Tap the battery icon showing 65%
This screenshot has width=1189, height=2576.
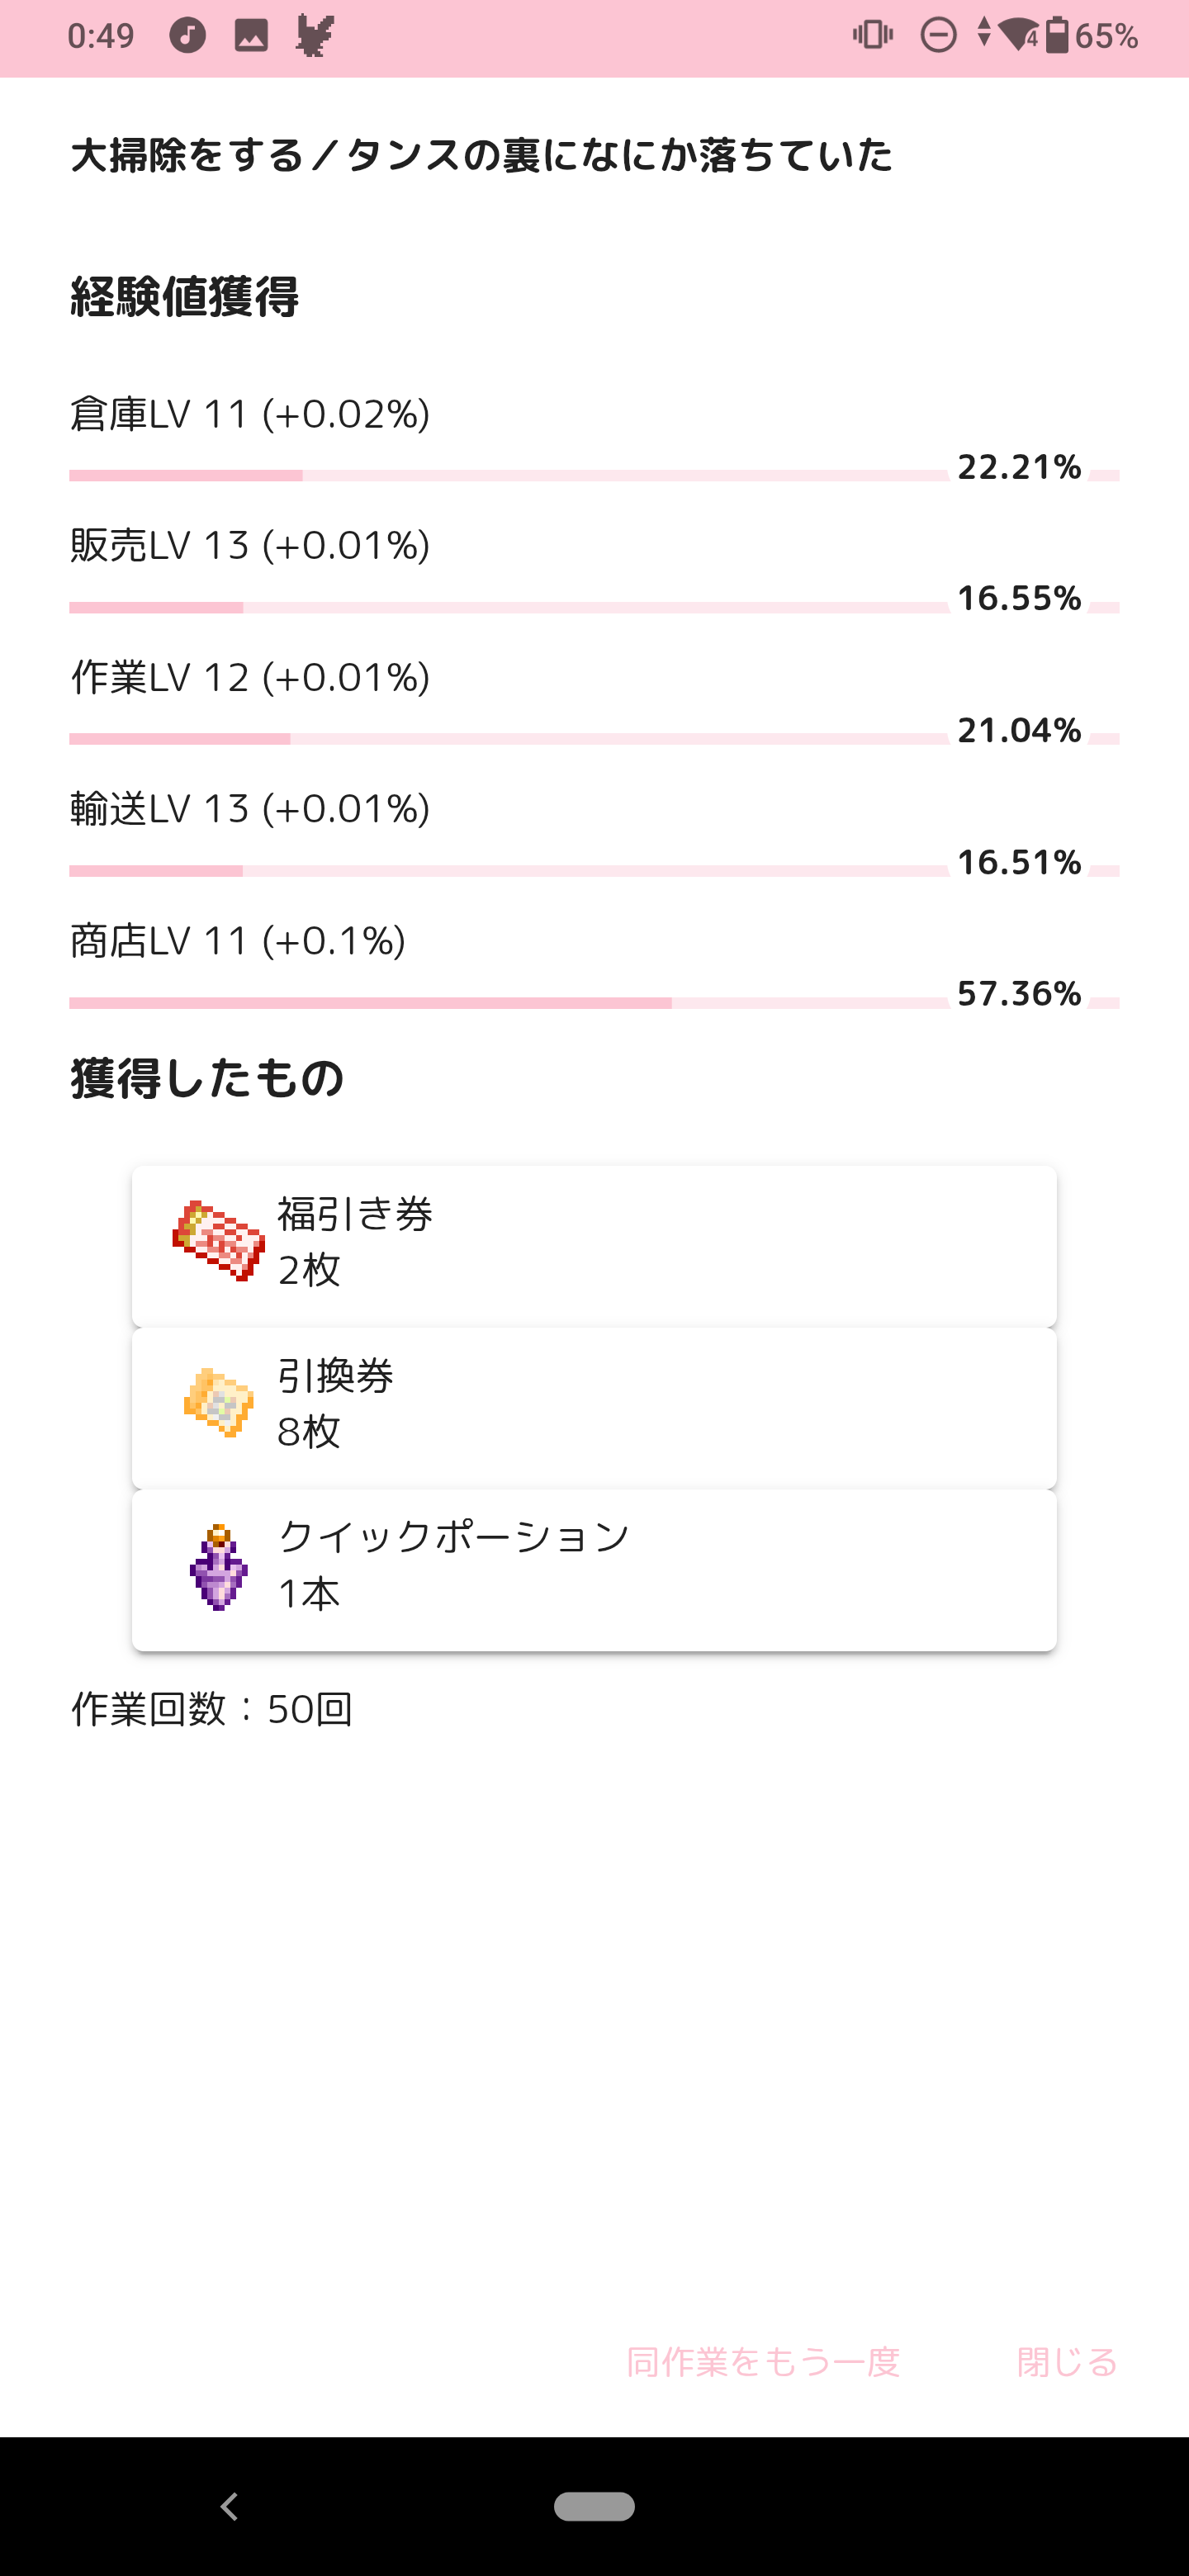tap(1057, 36)
